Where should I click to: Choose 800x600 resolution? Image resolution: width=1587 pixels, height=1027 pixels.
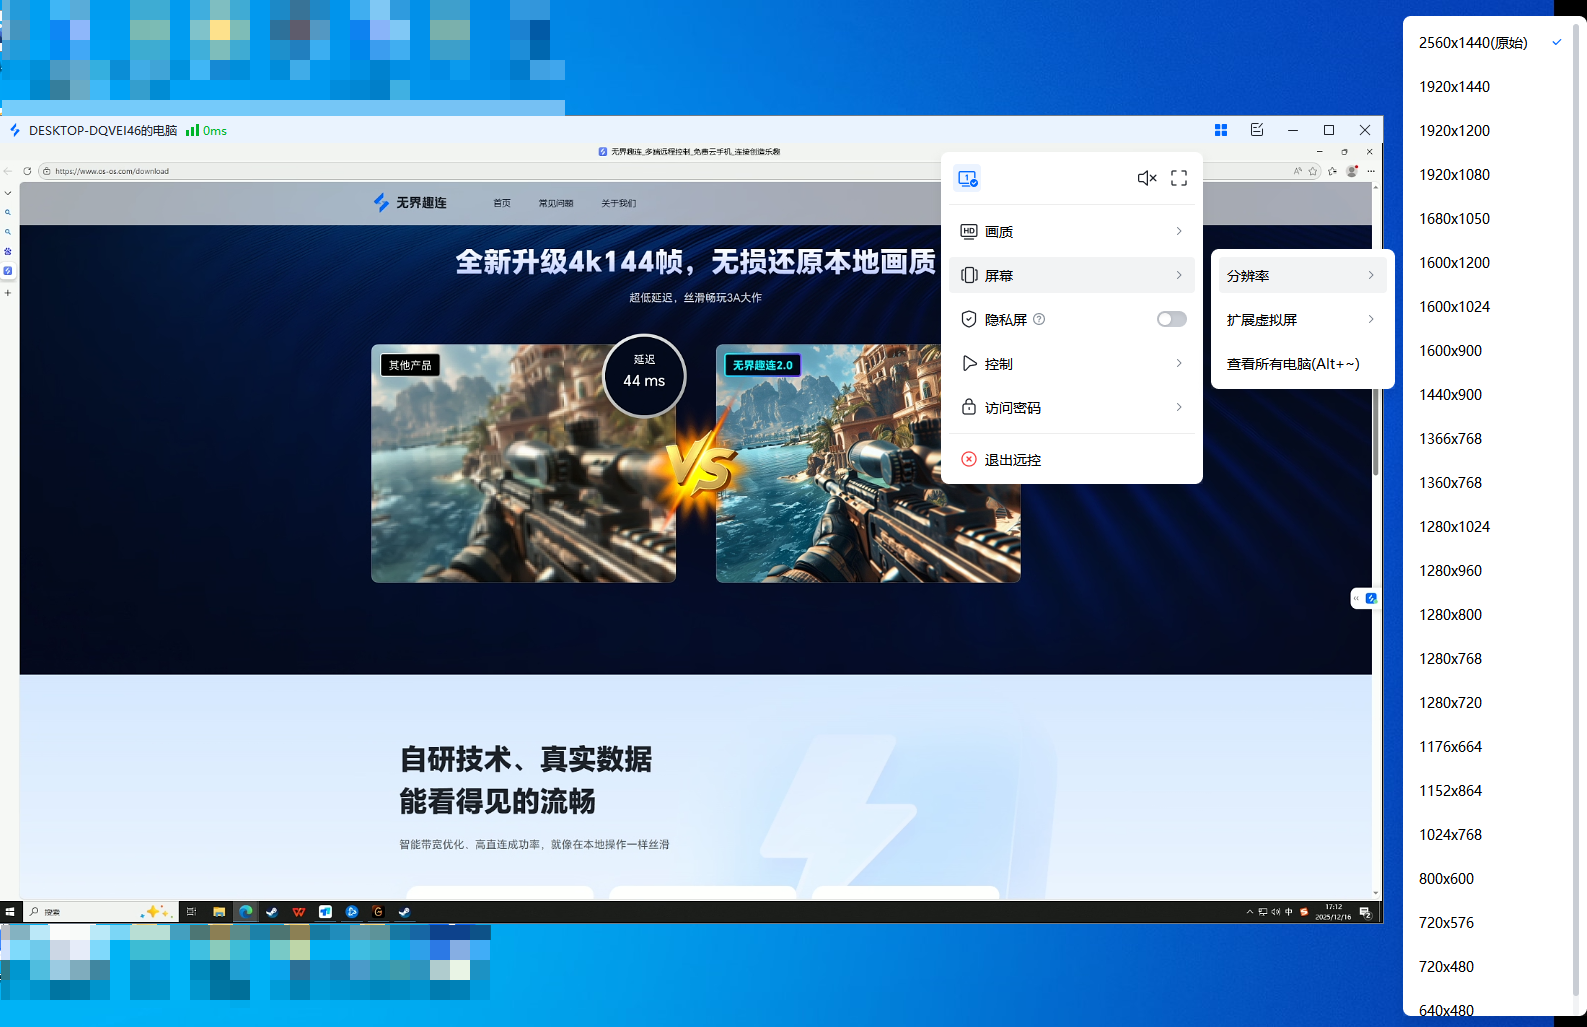[x=1489, y=878]
